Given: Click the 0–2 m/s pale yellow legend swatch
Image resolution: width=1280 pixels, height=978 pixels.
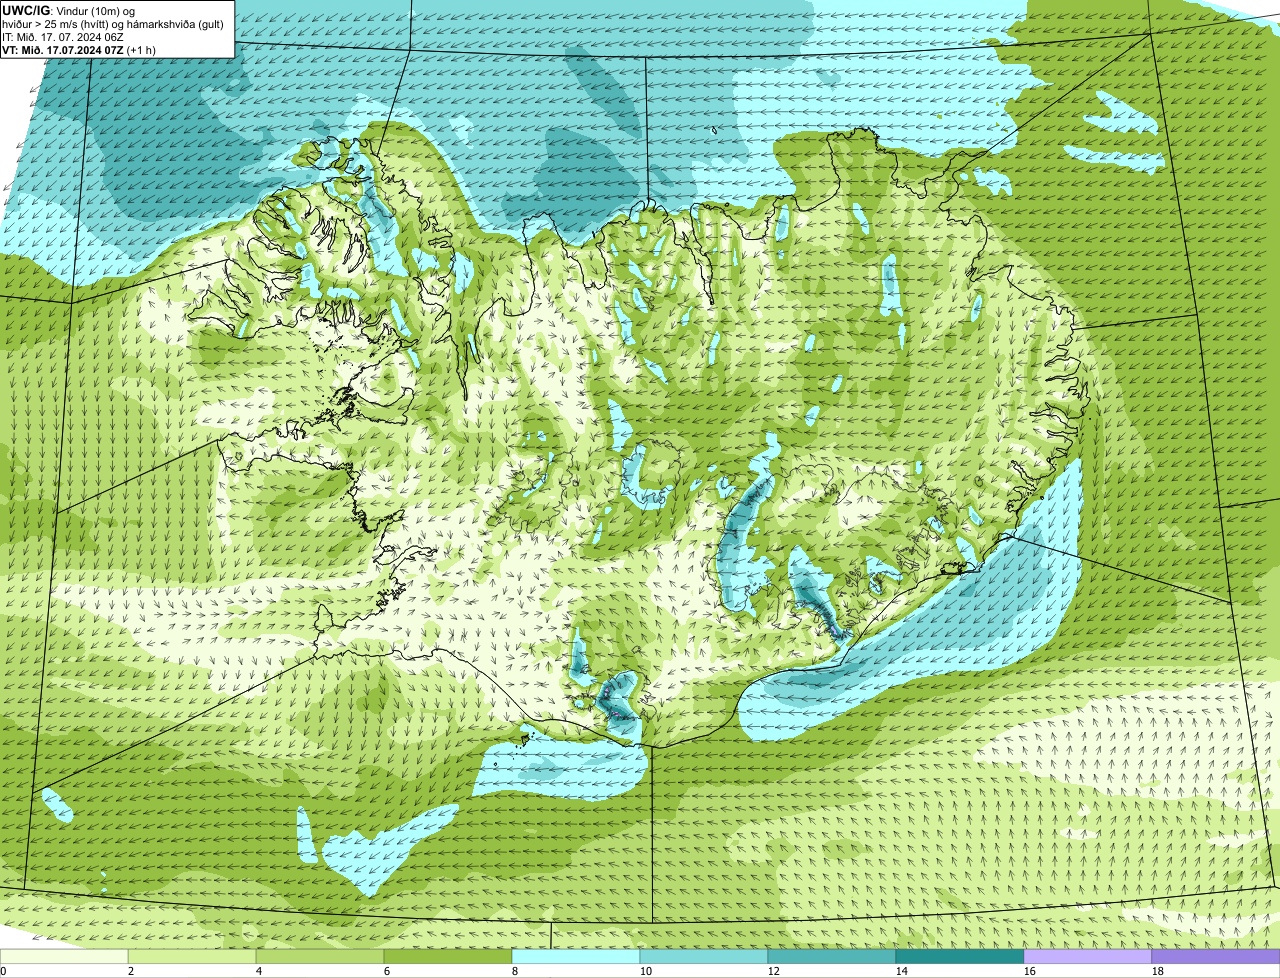Looking at the screenshot, I should pyautogui.click(x=64, y=956).
